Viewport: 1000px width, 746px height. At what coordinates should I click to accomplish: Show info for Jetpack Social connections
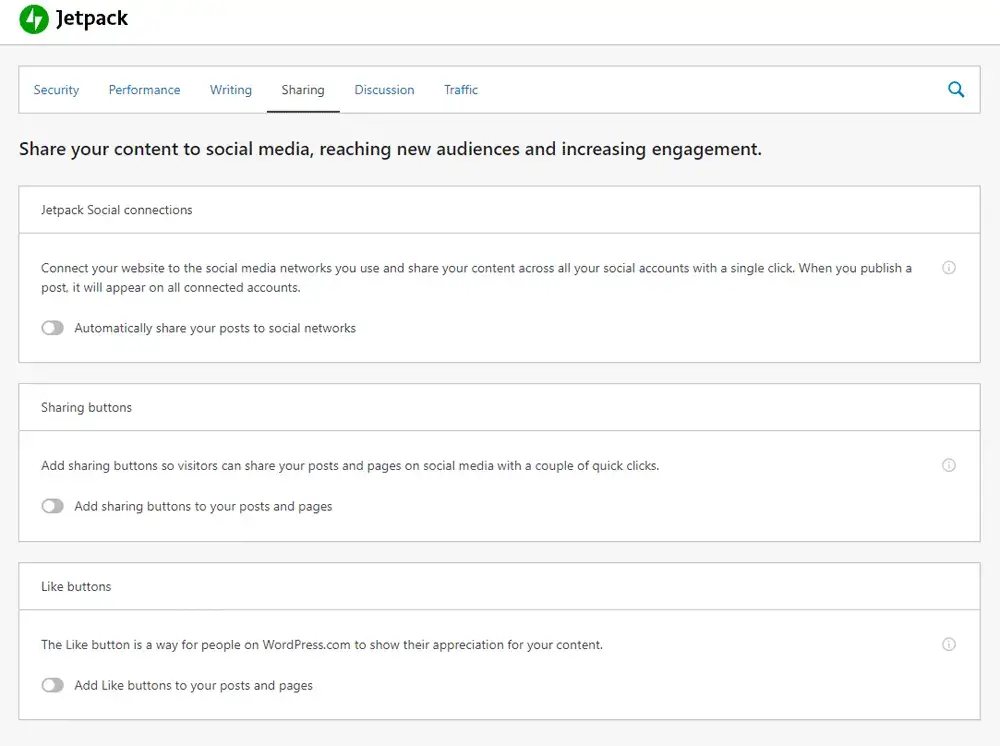point(948,268)
